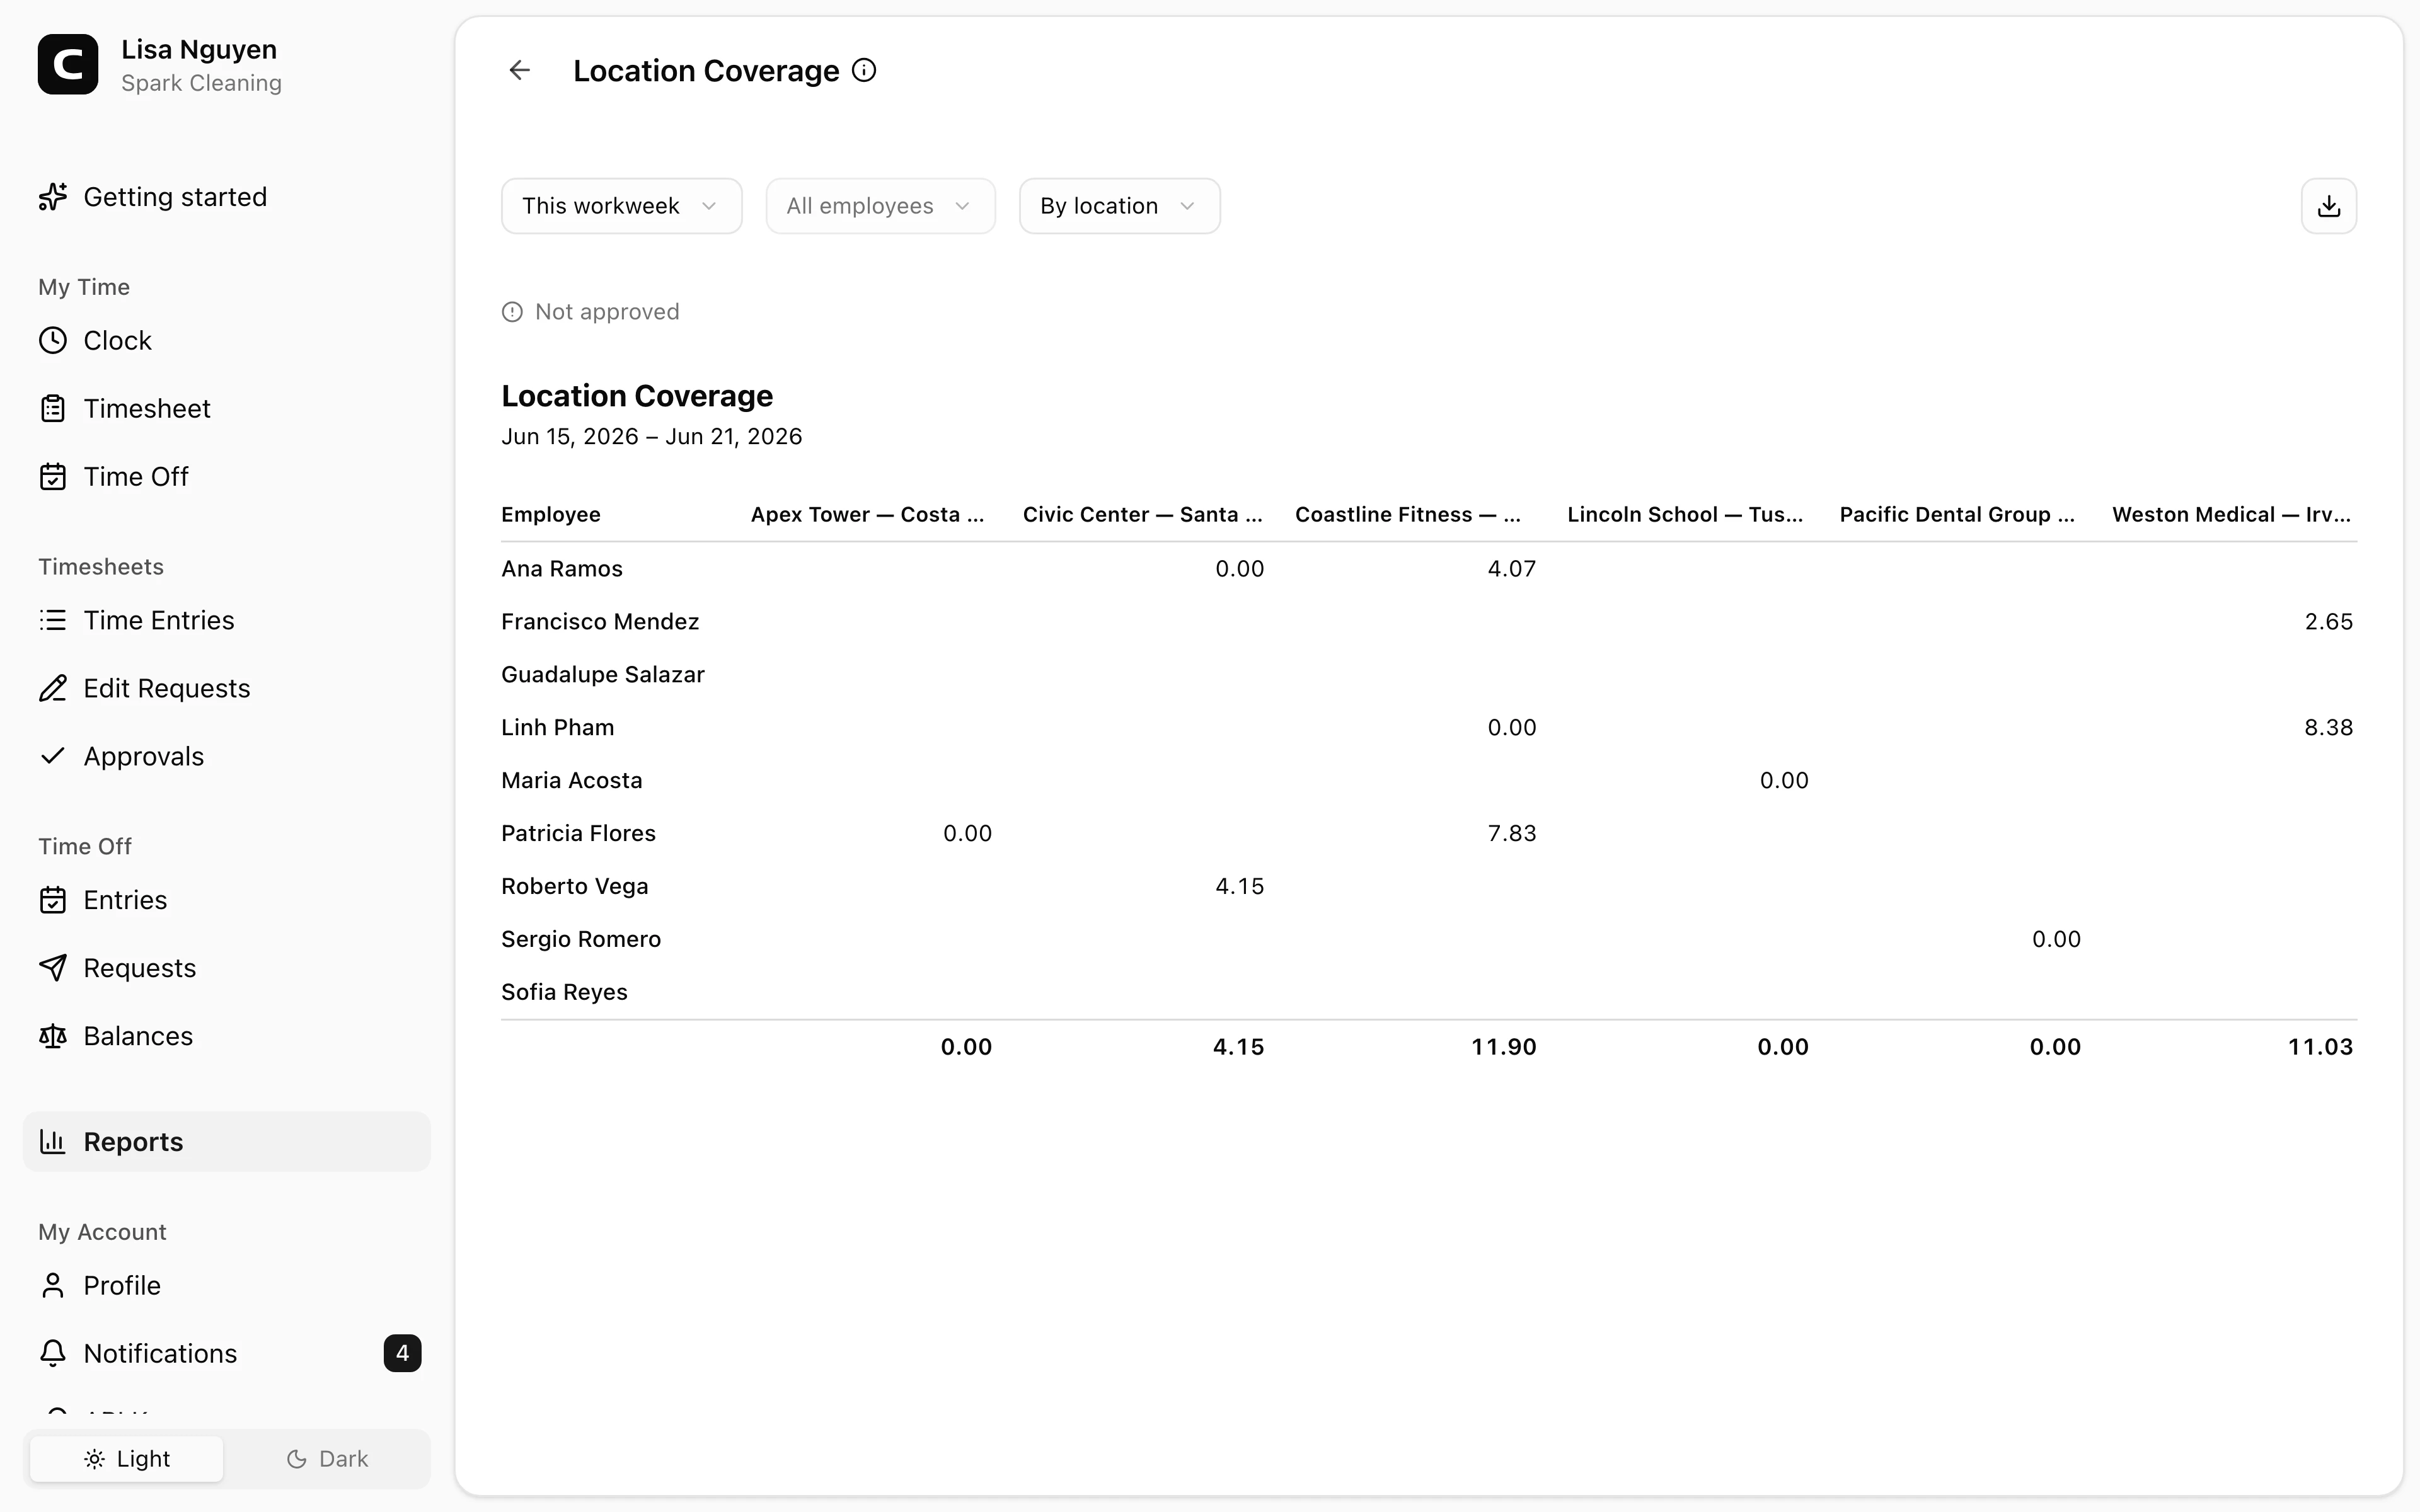Click Linh Pham 8.38 hours value

click(x=2328, y=728)
